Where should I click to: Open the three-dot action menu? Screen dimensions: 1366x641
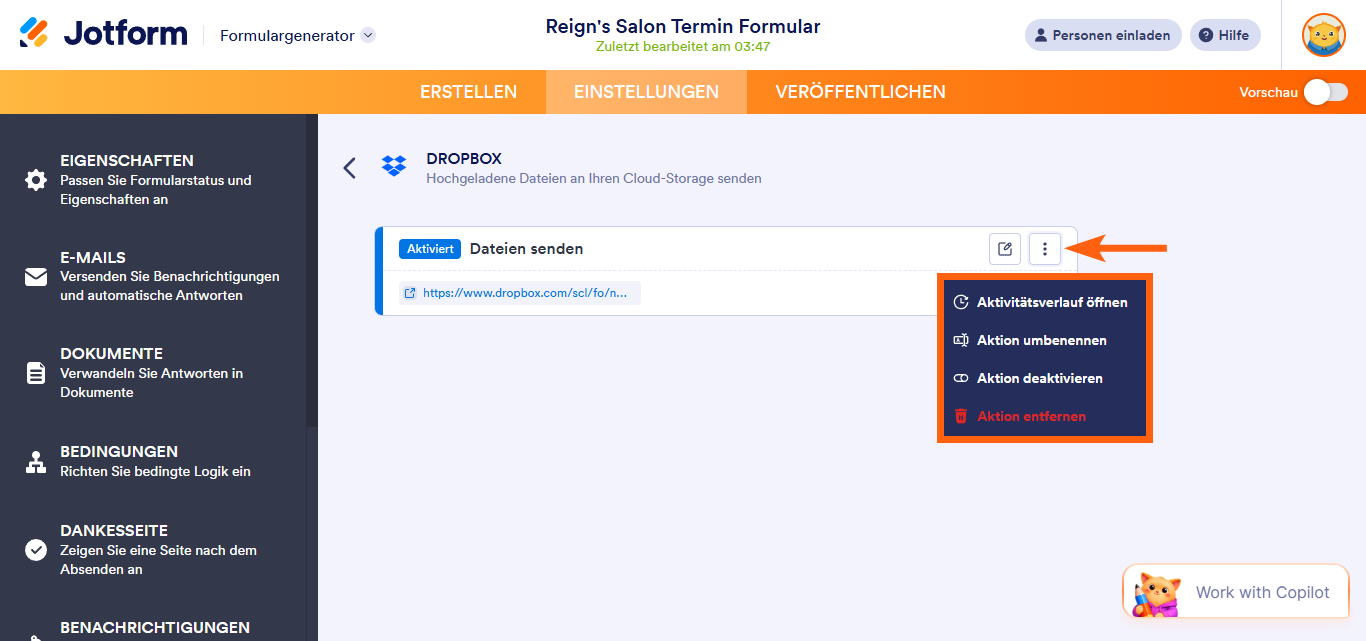coord(1044,248)
